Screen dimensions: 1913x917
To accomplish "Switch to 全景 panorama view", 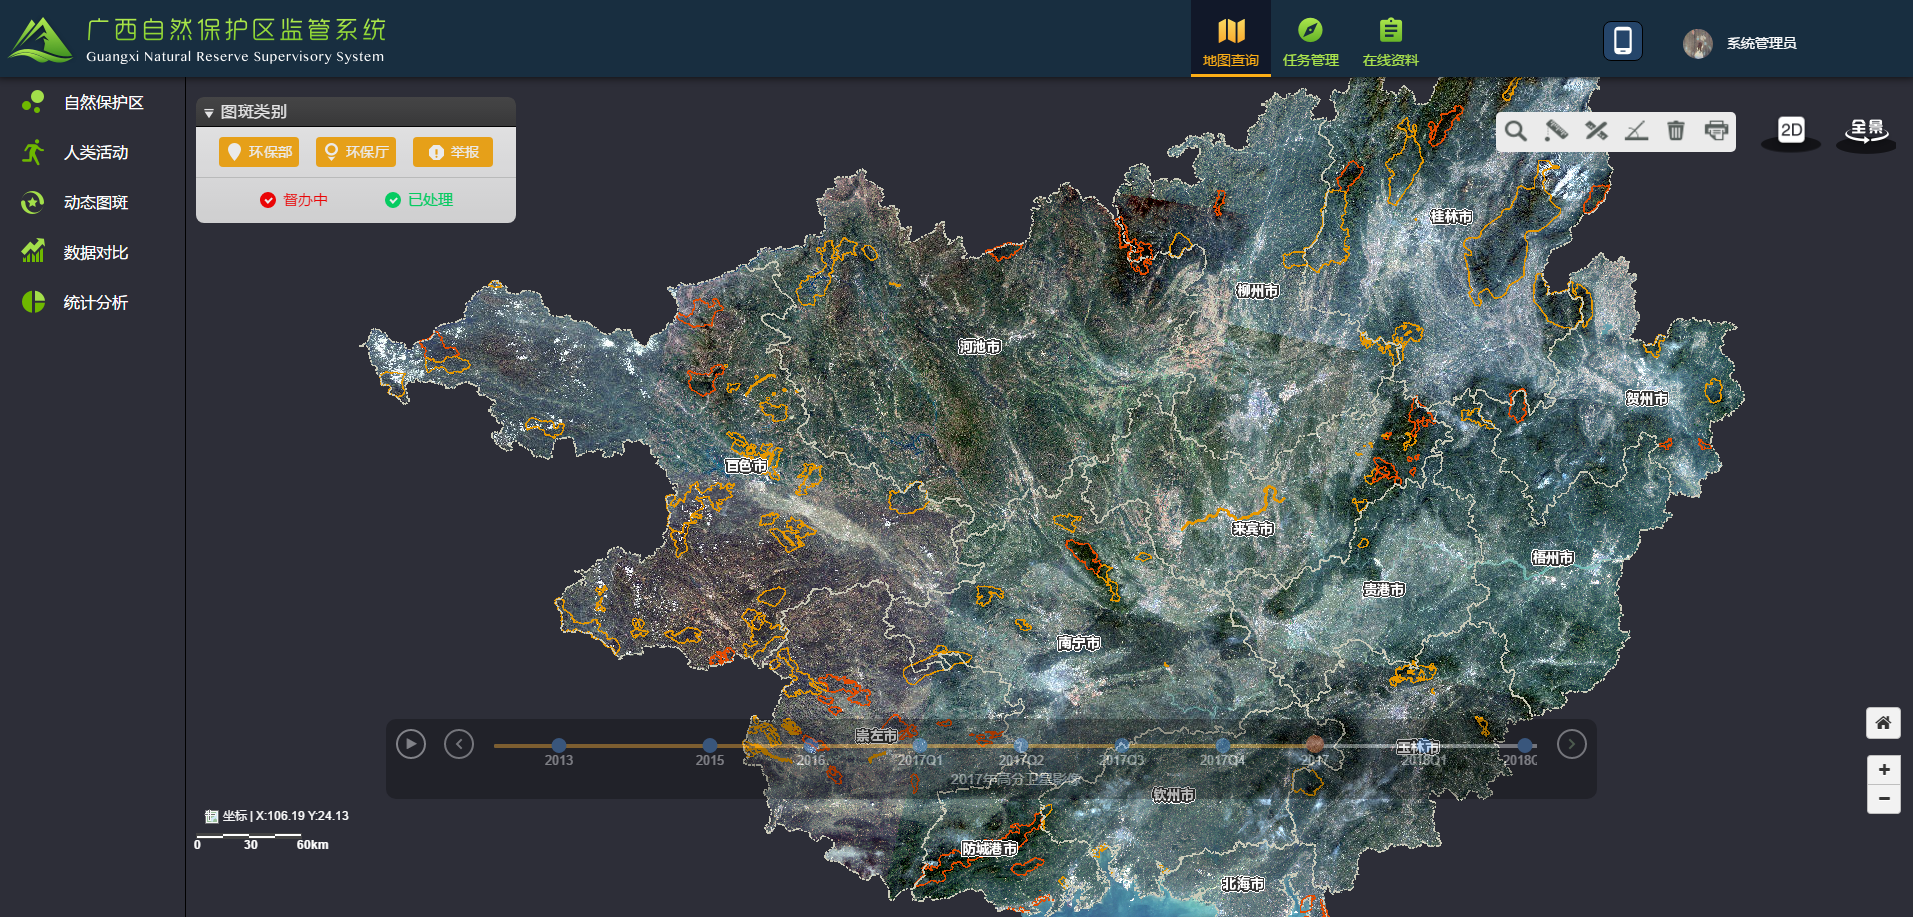I will pyautogui.click(x=1866, y=132).
